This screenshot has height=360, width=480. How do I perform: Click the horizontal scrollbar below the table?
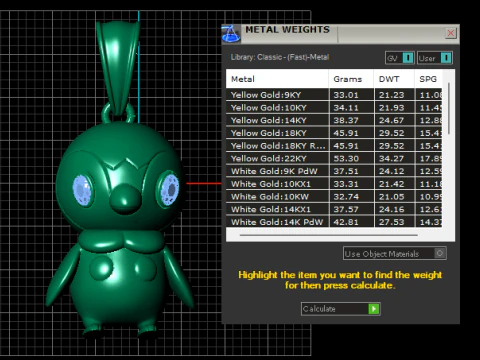[x=328, y=235]
